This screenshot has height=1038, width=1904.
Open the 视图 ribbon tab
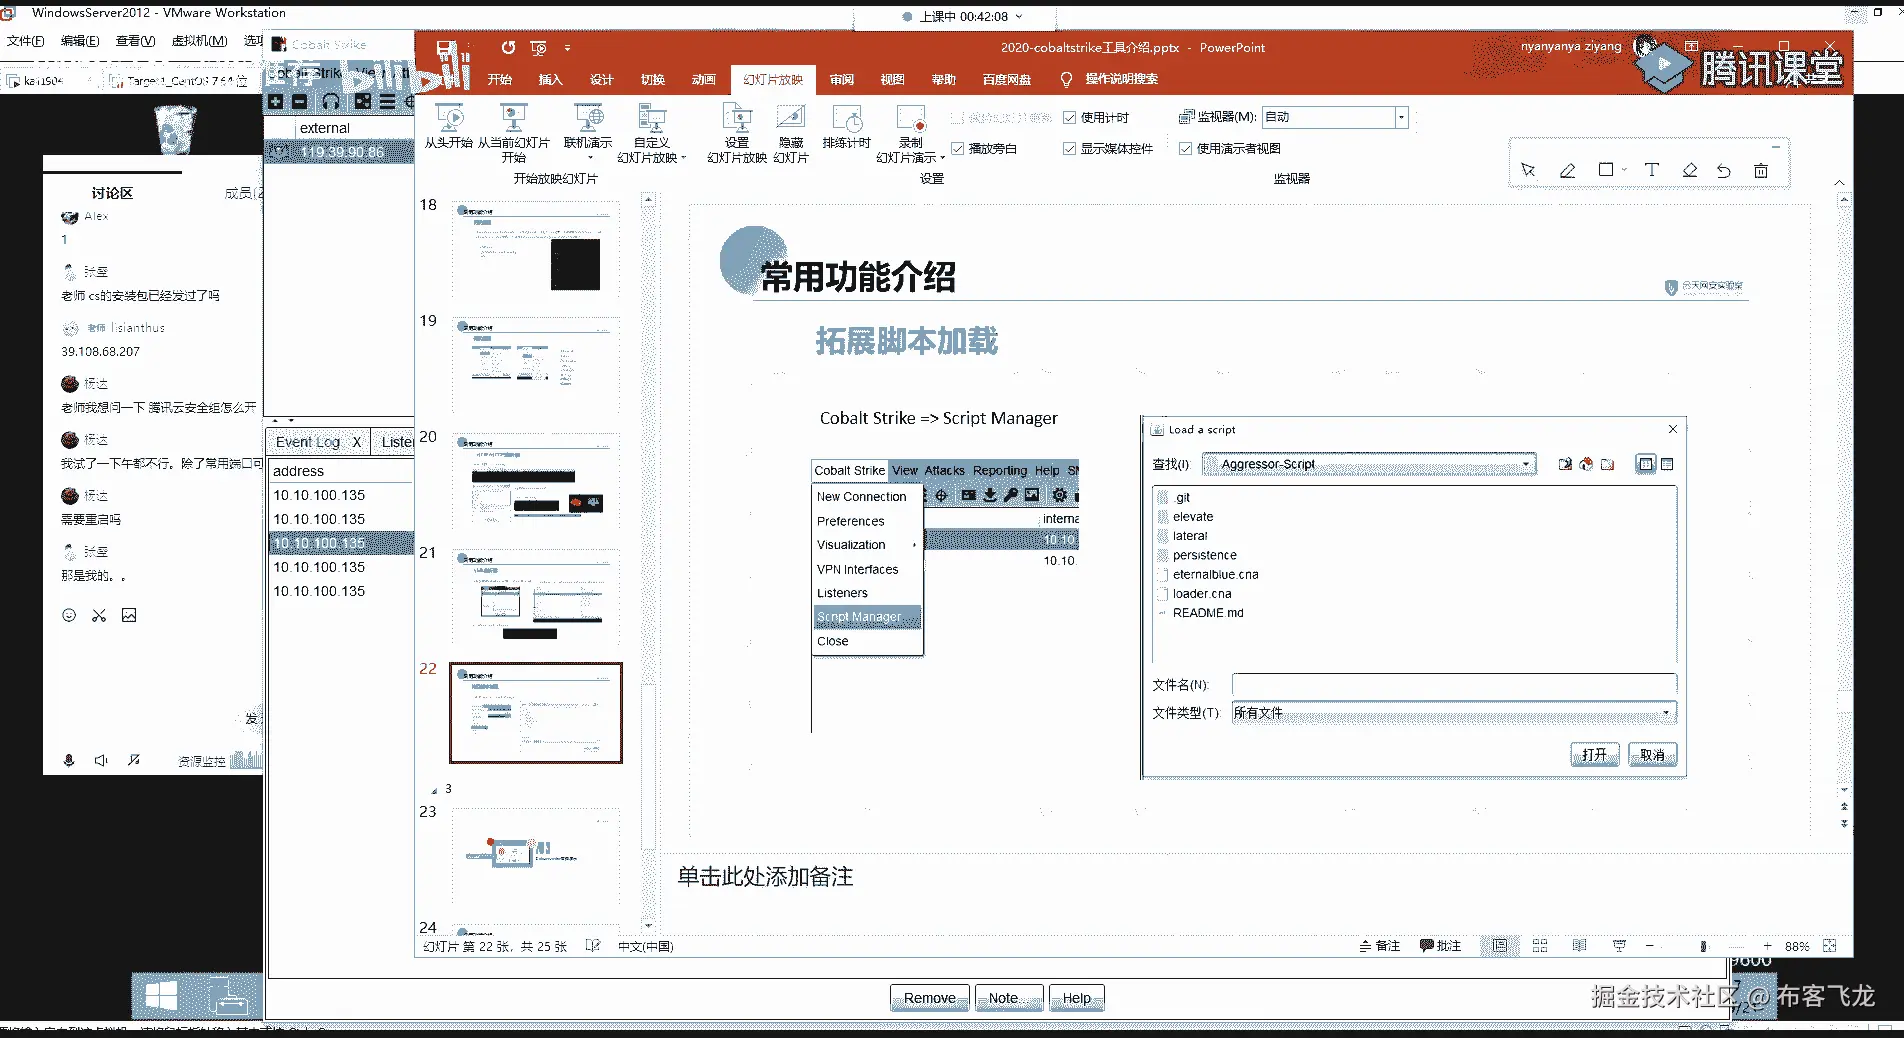(893, 80)
